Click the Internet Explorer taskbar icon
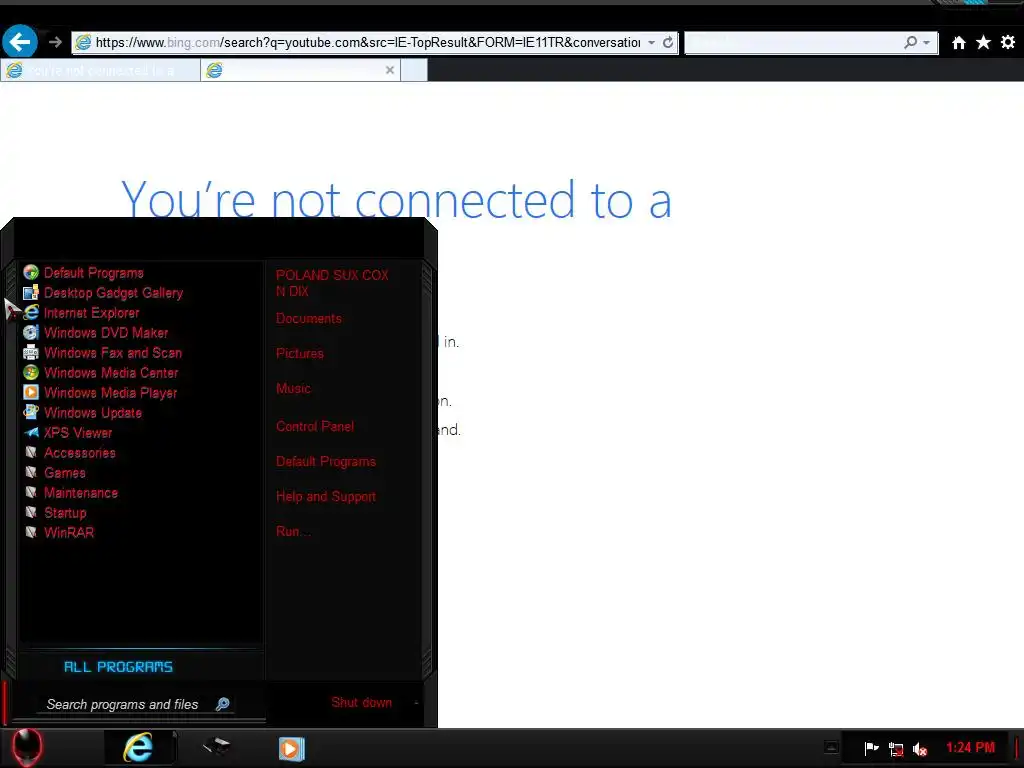1024x768 pixels. point(138,748)
